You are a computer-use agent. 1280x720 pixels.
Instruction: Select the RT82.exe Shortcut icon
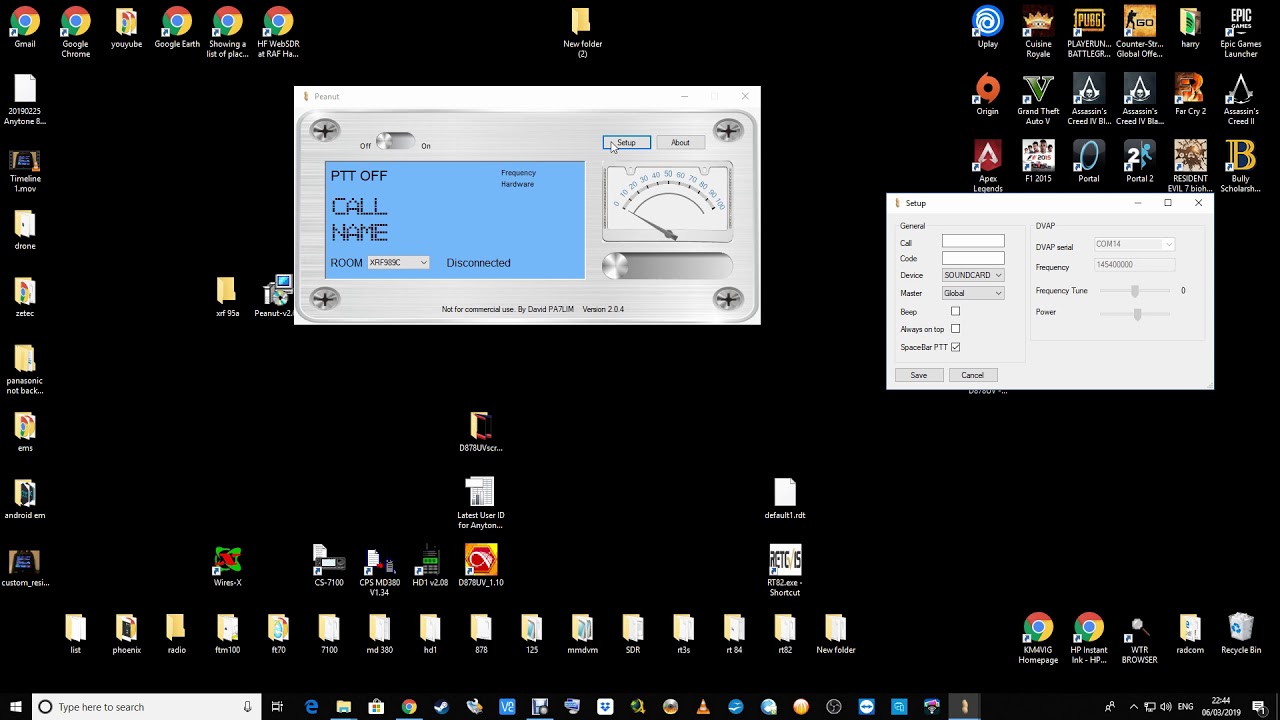click(x=785, y=571)
